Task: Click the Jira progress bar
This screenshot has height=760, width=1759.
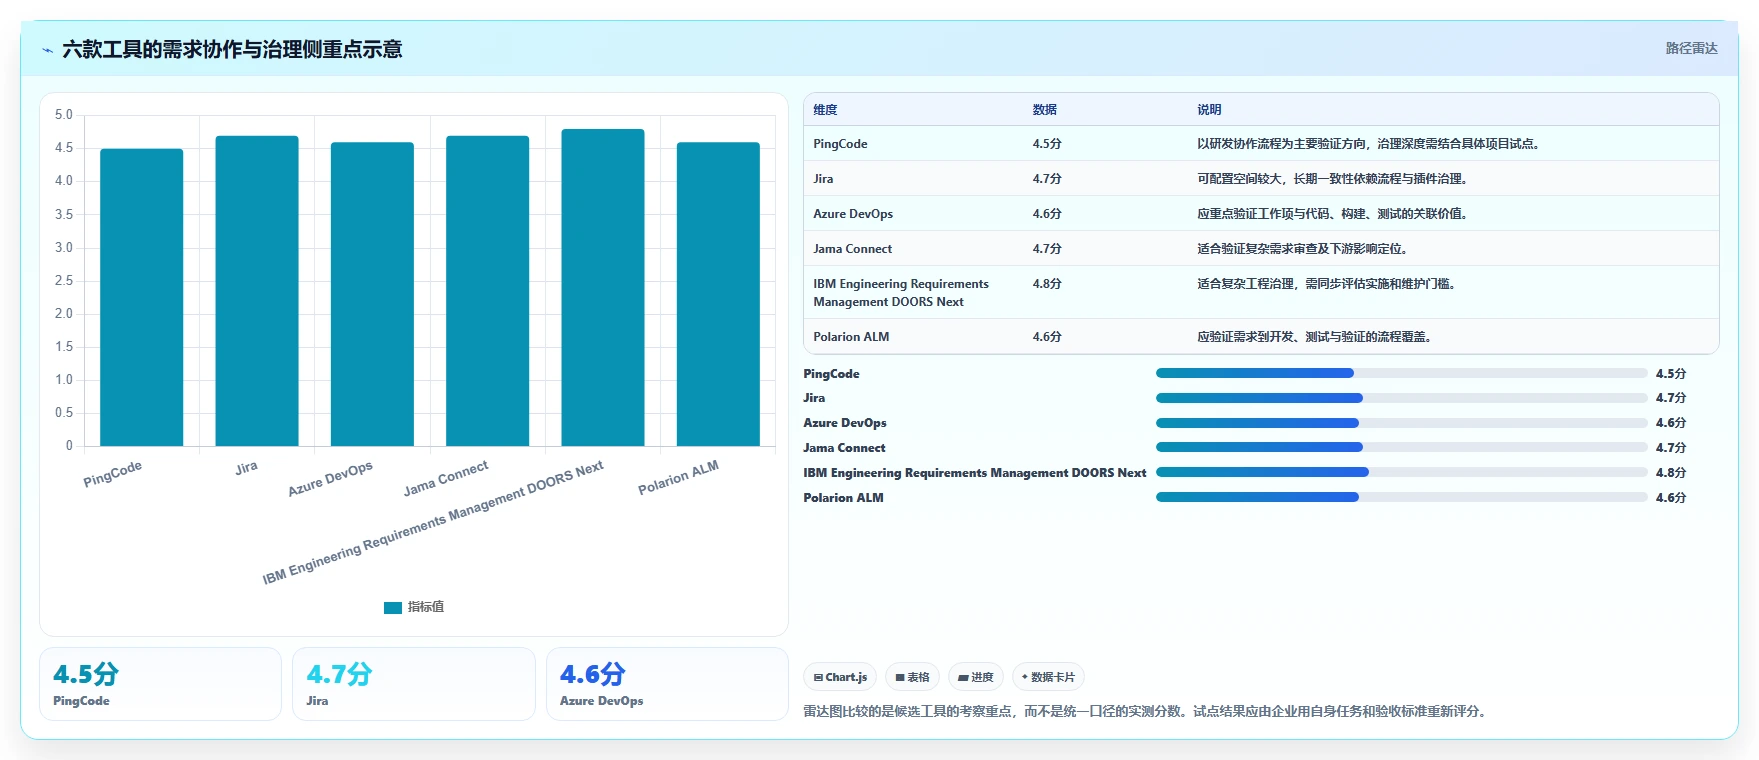Action: point(1401,398)
